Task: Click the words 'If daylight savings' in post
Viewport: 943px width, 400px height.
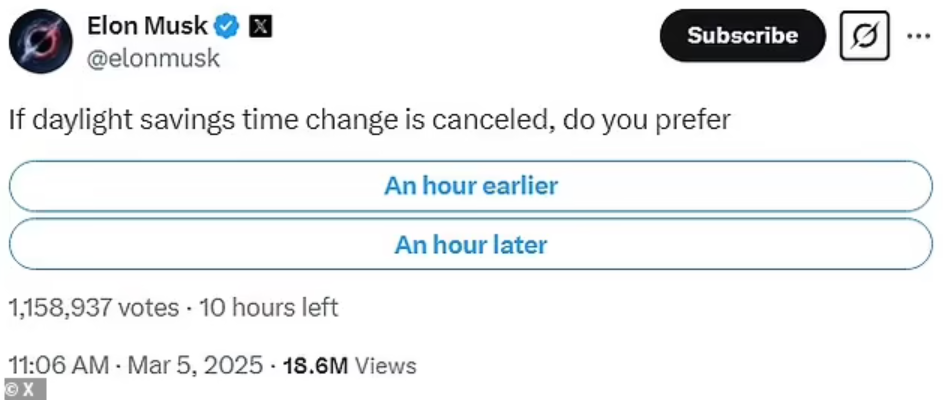Action: click(121, 121)
